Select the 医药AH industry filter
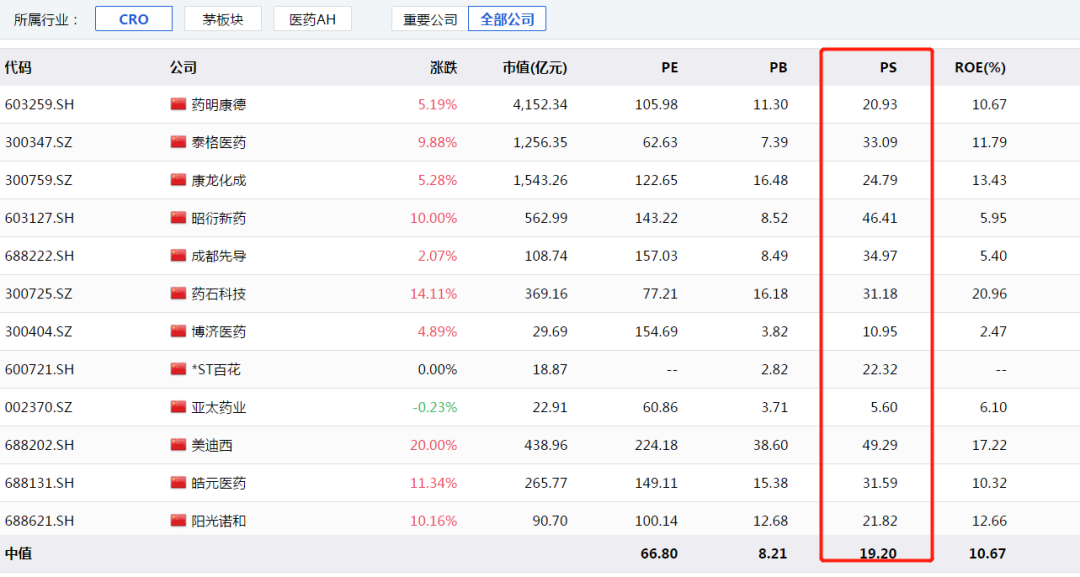This screenshot has height=577, width=1080. 312,19
